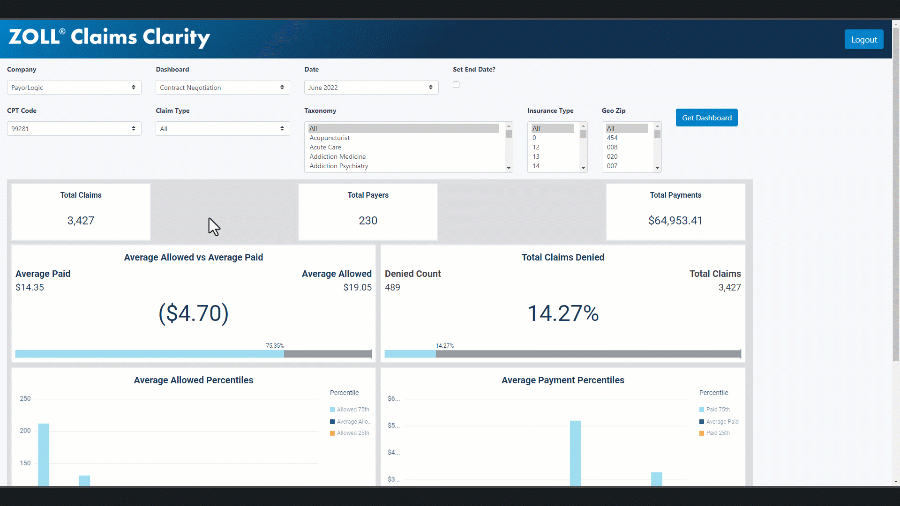Click the Taxonomy list scrollbar thumb

pyautogui.click(x=509, y=134)
